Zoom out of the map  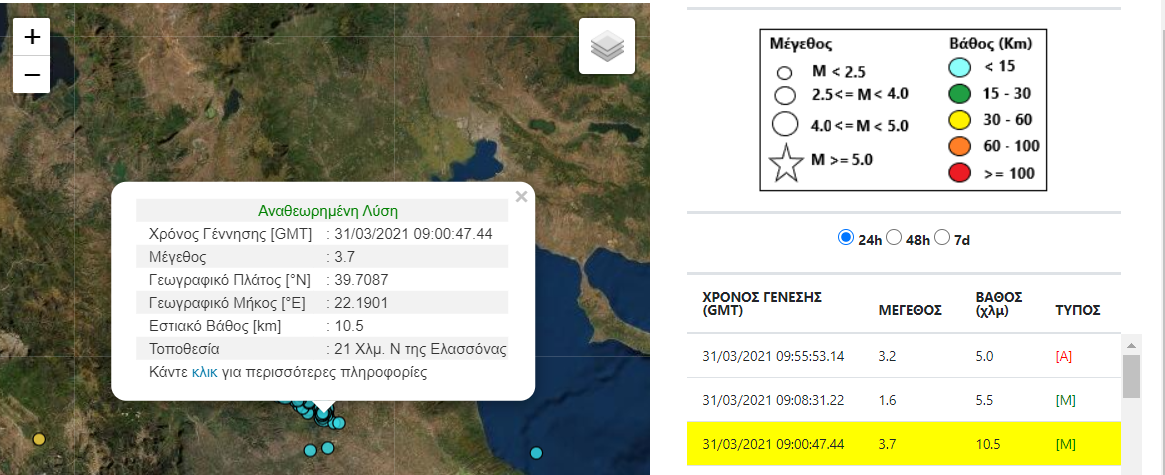click(32, 75)
